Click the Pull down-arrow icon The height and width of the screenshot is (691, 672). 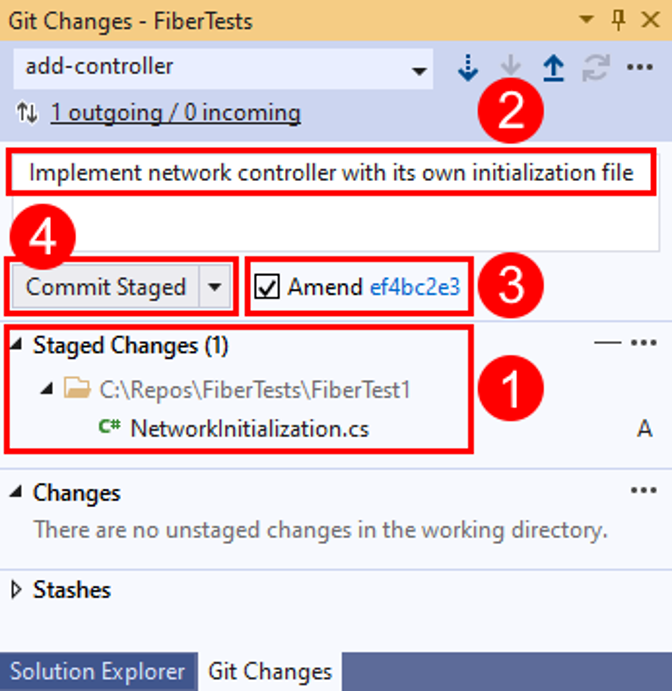click(511, 68)
